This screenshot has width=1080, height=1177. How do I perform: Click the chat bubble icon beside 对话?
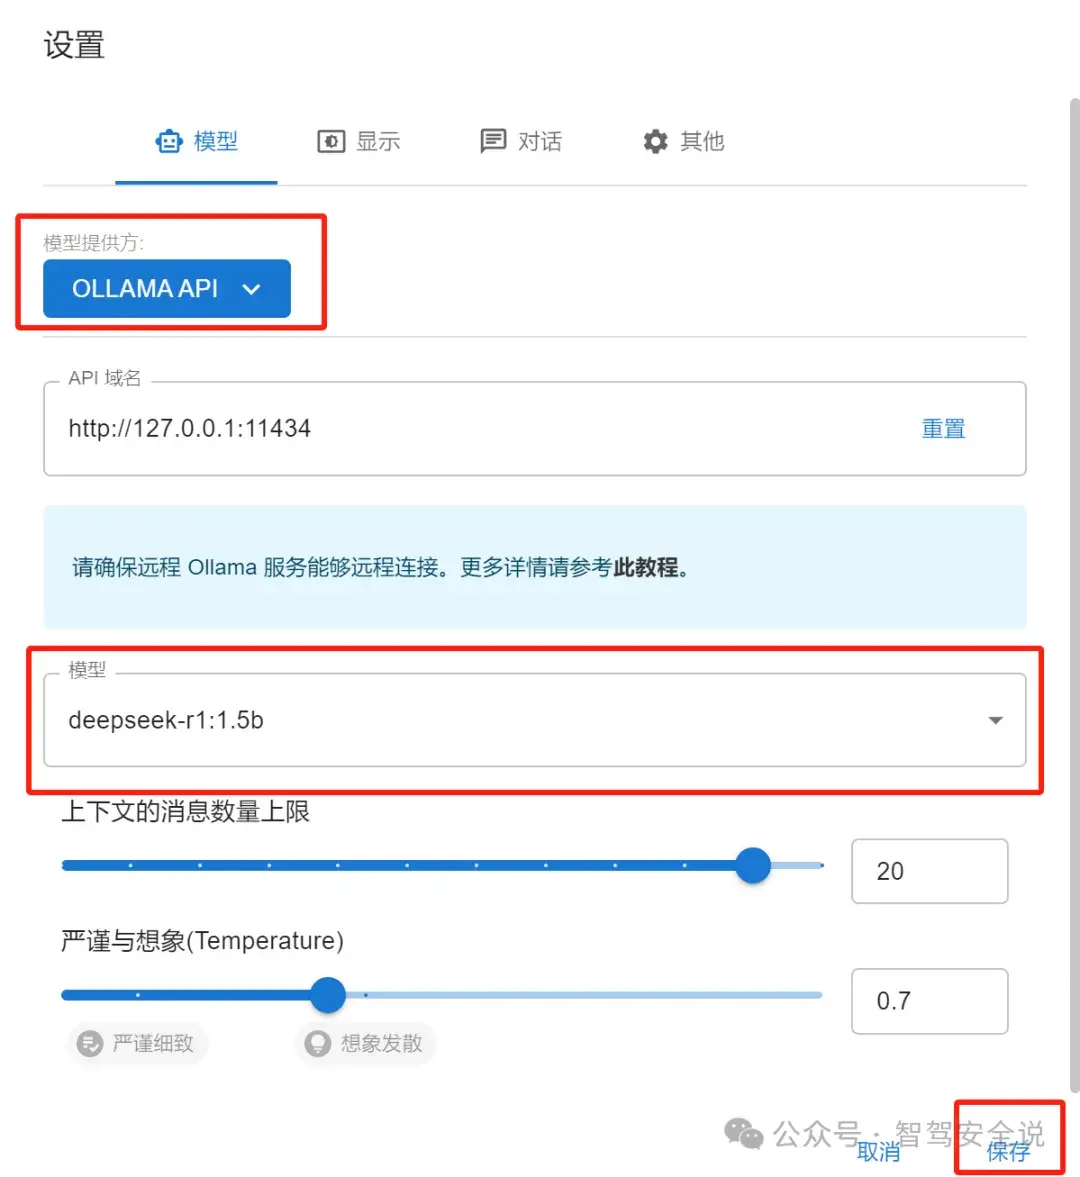coord(493,141)
